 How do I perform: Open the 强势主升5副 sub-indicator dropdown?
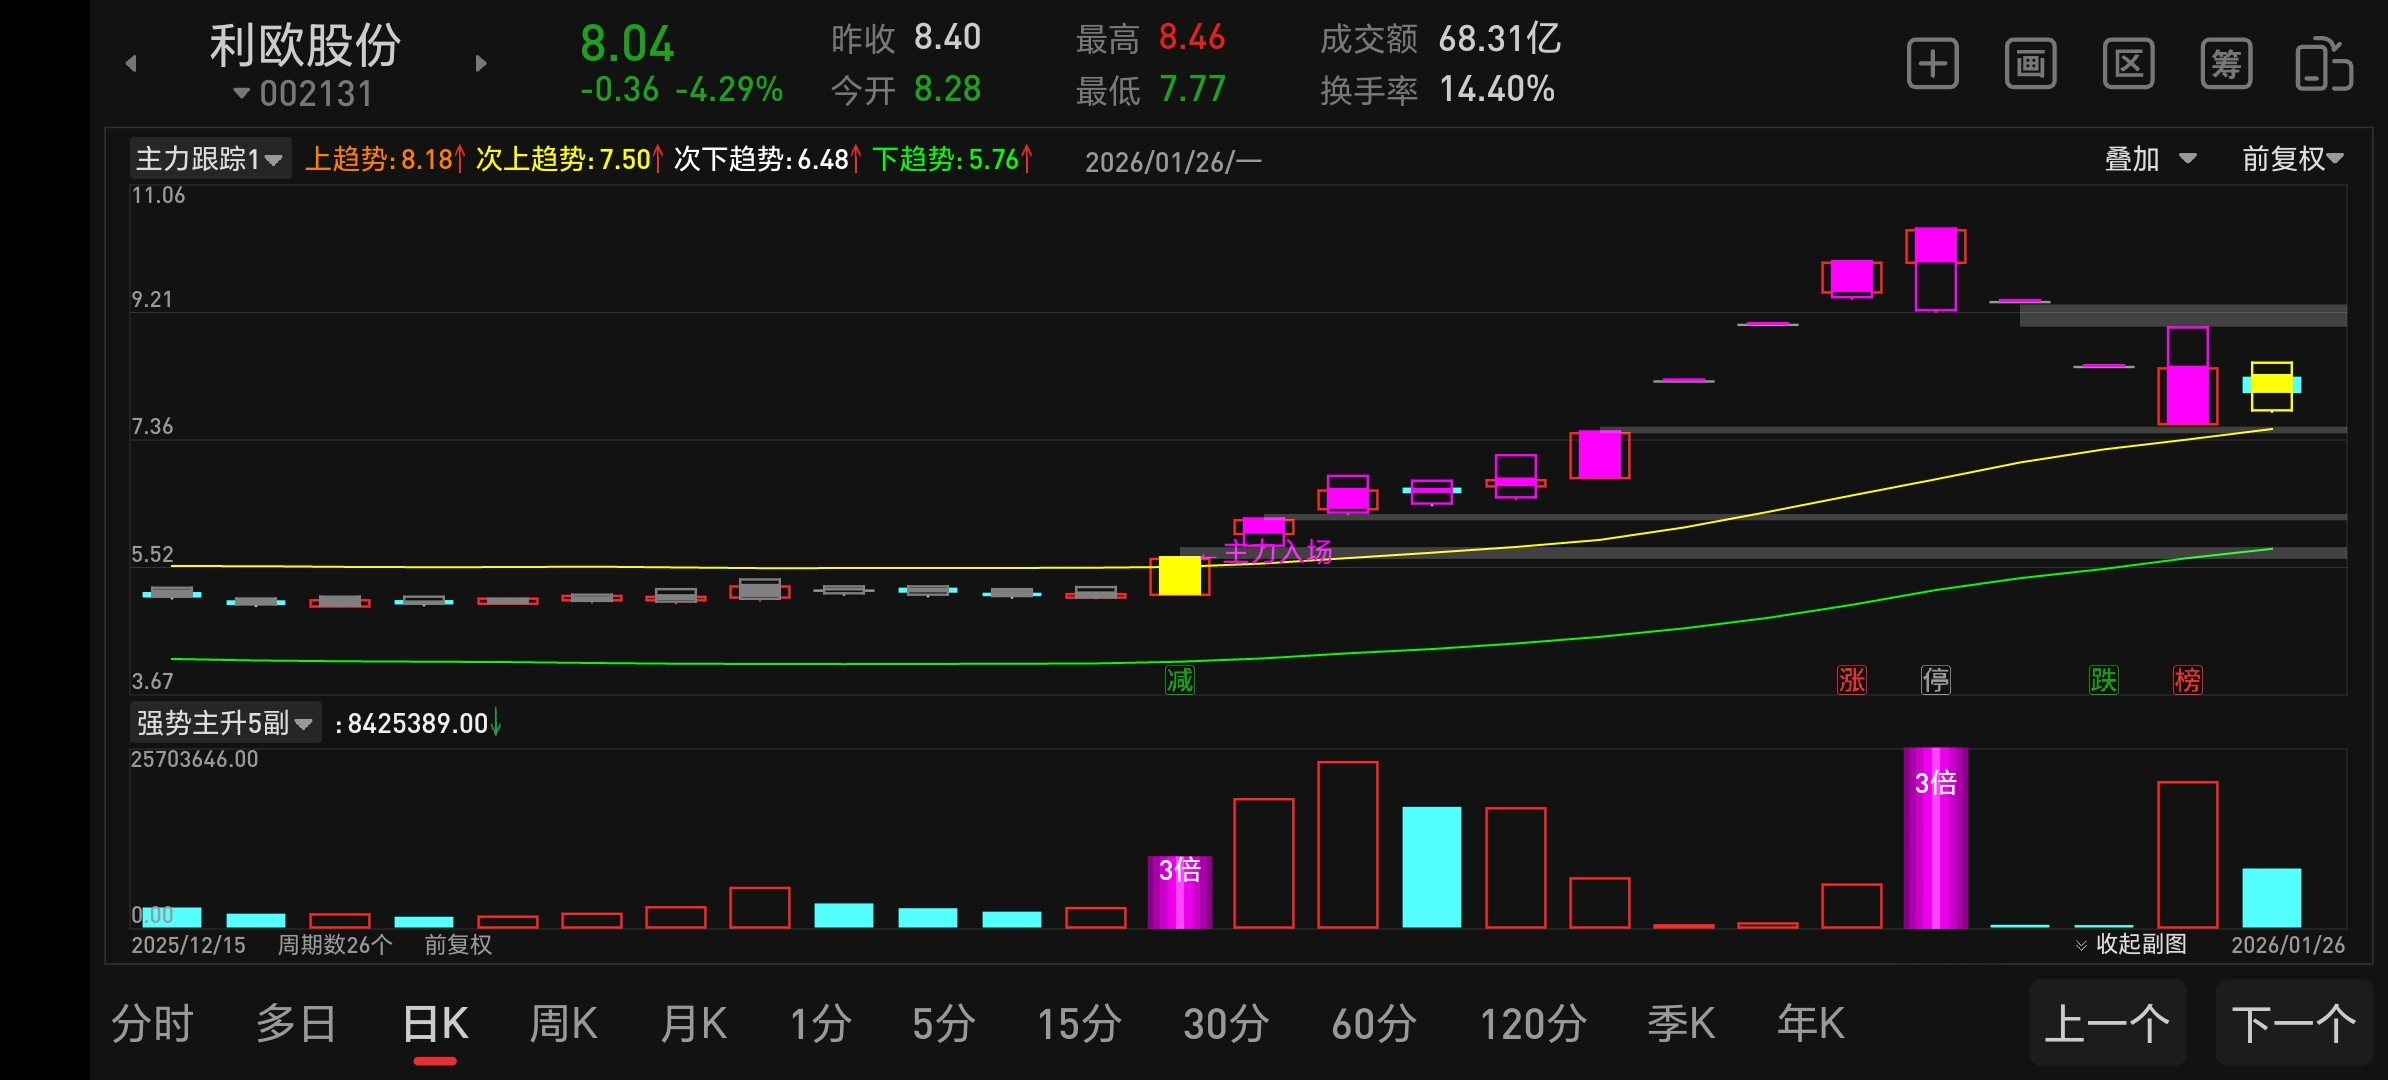pos(225,723)
